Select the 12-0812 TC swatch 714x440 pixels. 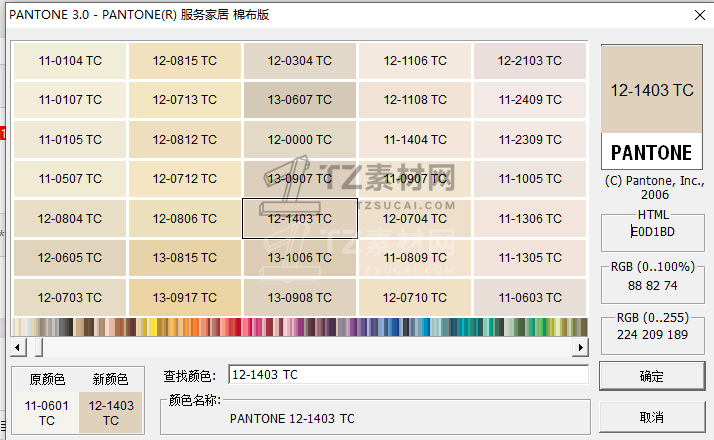click(x=185, y=140)
